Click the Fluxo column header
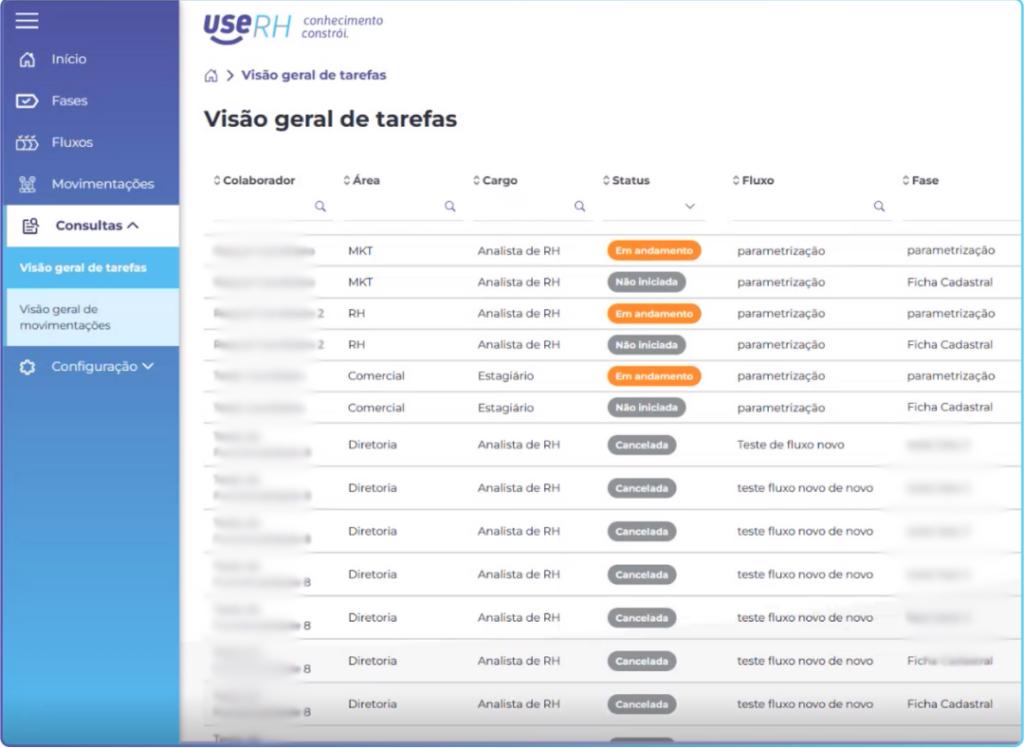The image size is (1024, 748). [x=758, y=180]
